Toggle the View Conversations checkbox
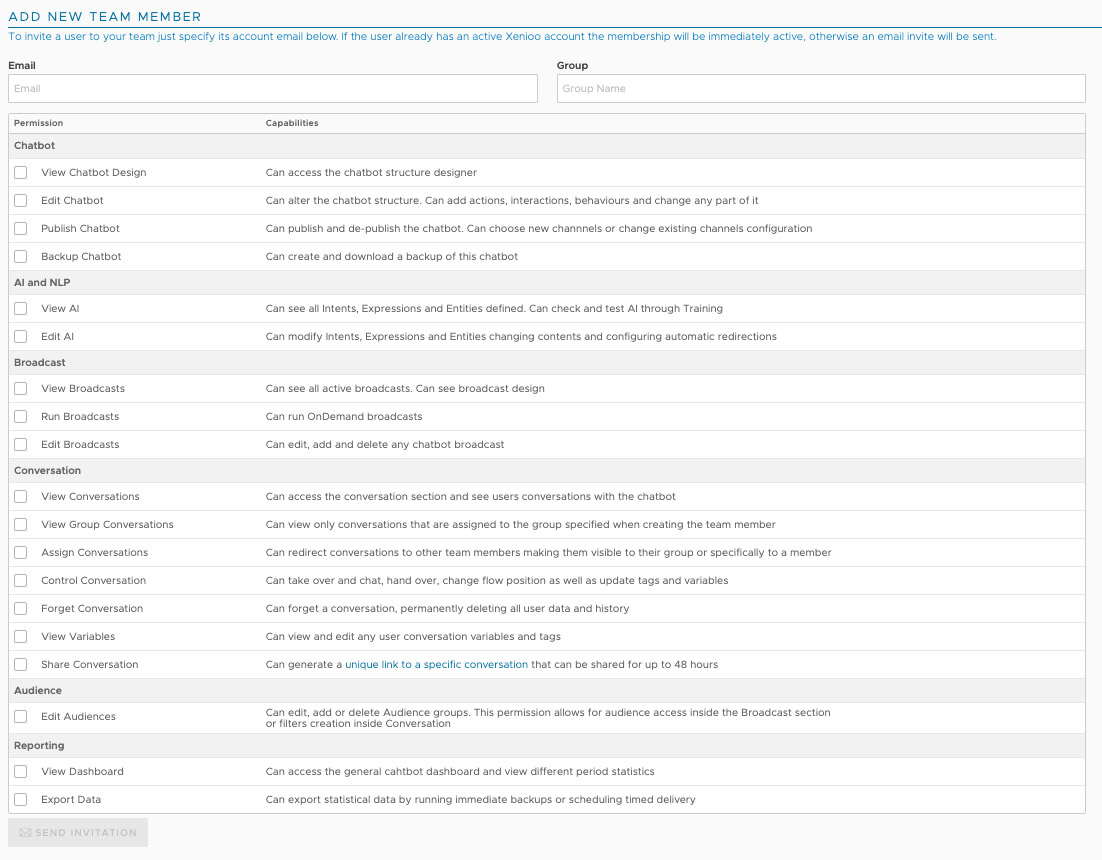This screenshot has width=1102, height=860. (x=21, y=497)
